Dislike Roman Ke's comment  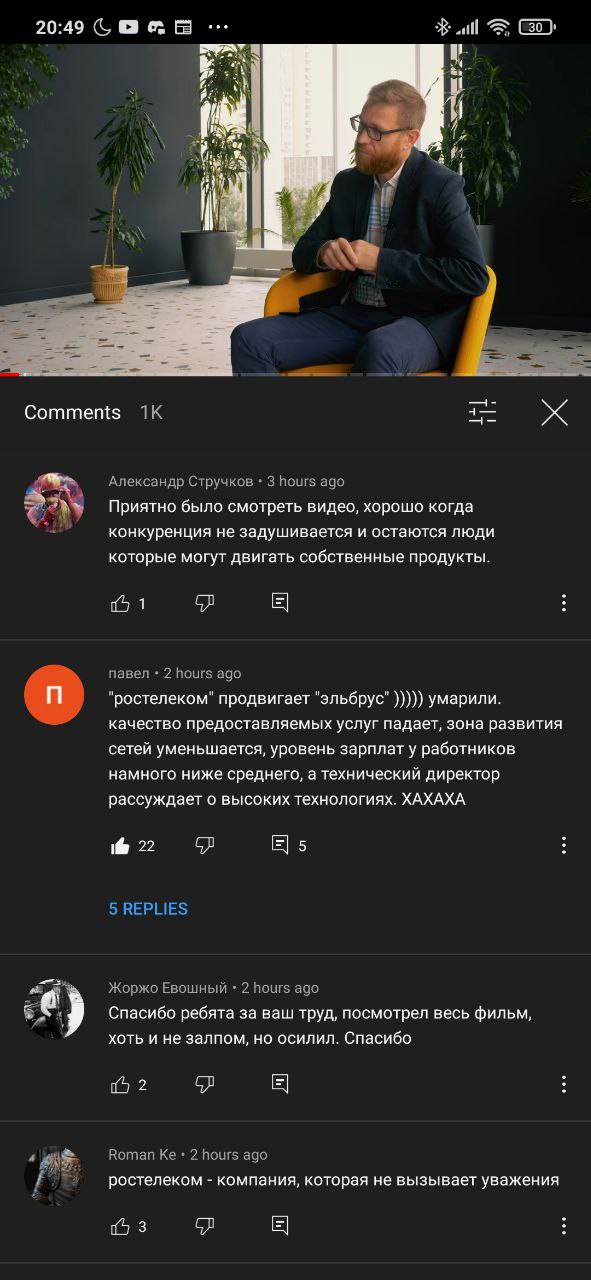205,1226
